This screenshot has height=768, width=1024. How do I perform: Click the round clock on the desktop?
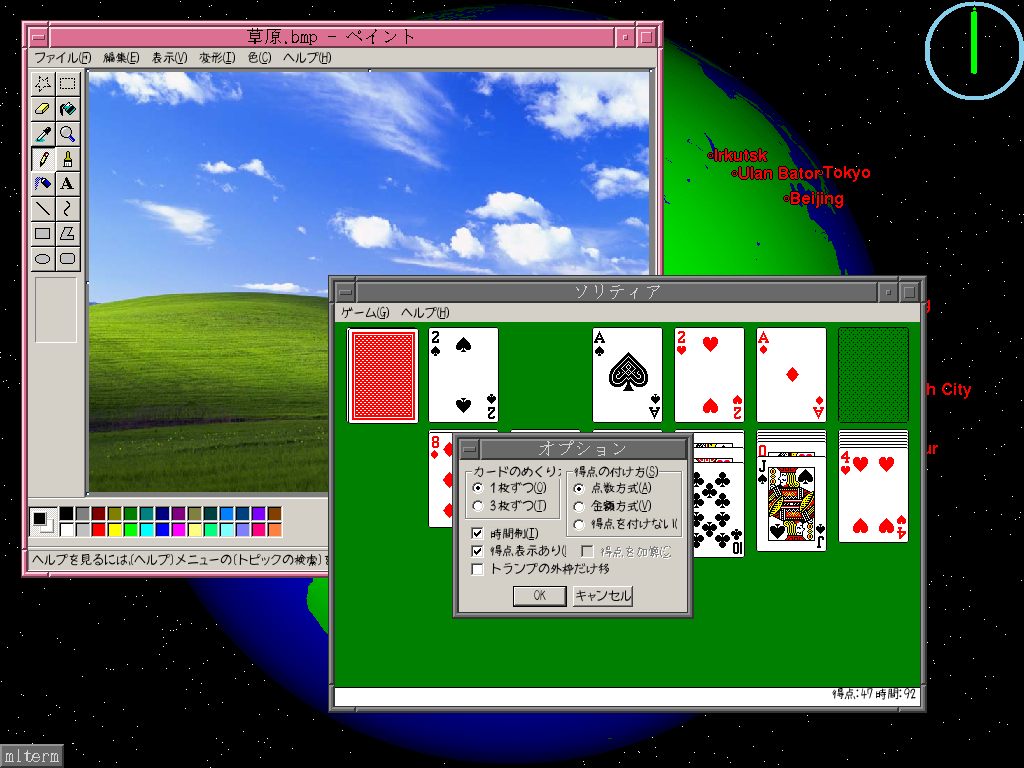[x=974, y=50]
